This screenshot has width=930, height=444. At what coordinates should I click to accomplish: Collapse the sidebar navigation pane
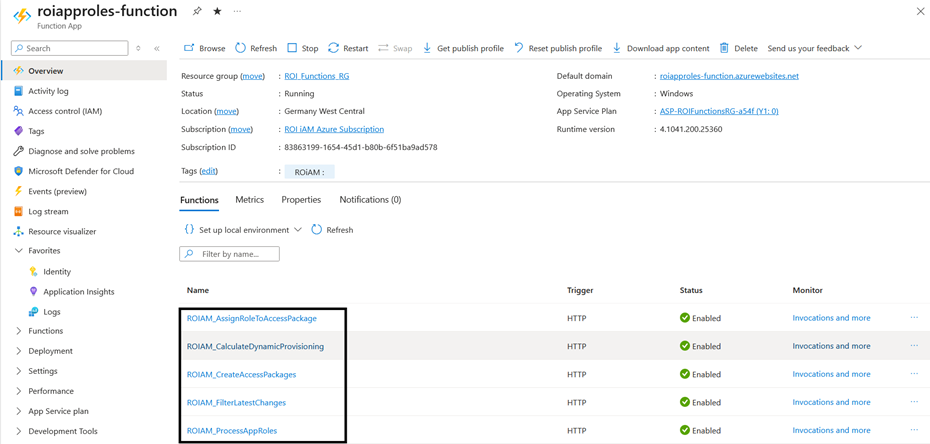tap(157, 48)
